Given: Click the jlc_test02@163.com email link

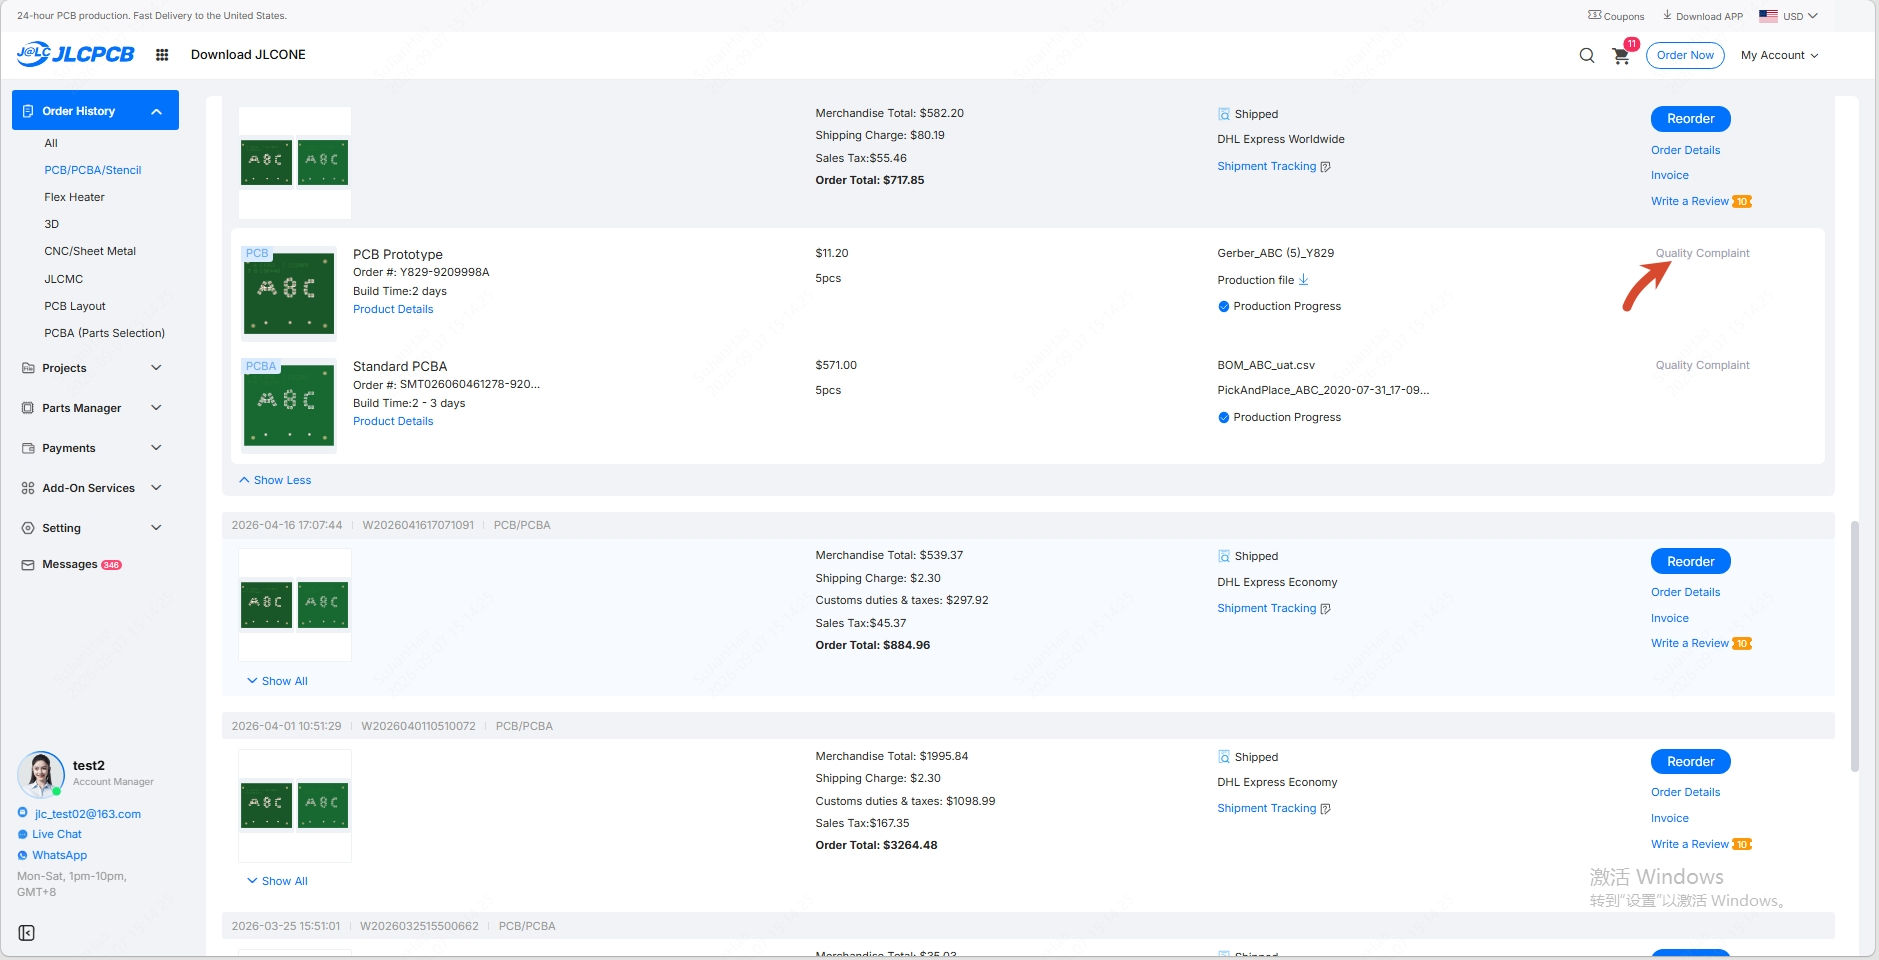Looking at the screenshot, I should click(88, 814).
